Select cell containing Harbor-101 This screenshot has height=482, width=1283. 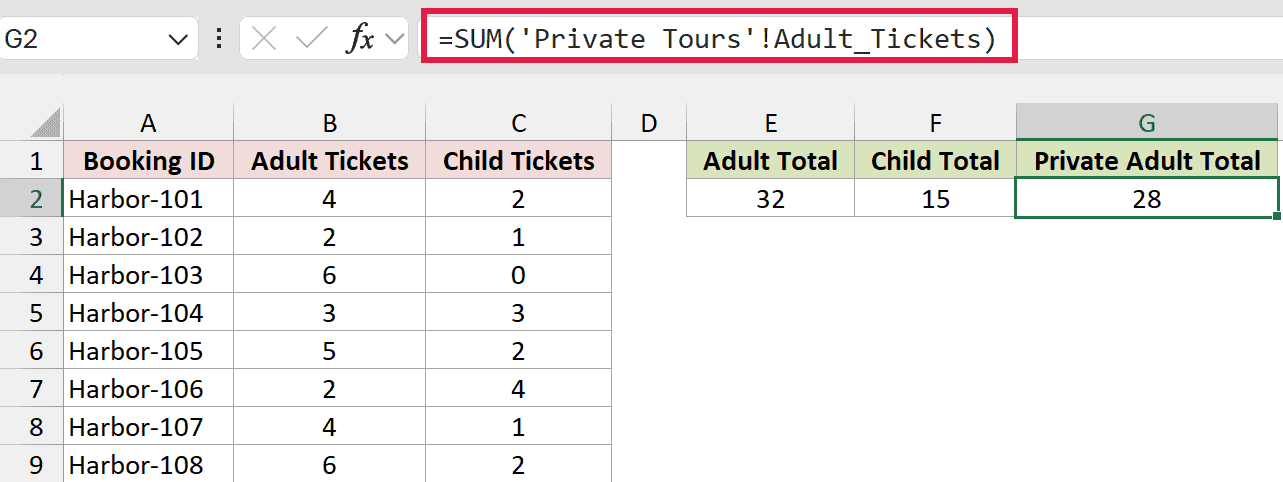coord(148,199)
